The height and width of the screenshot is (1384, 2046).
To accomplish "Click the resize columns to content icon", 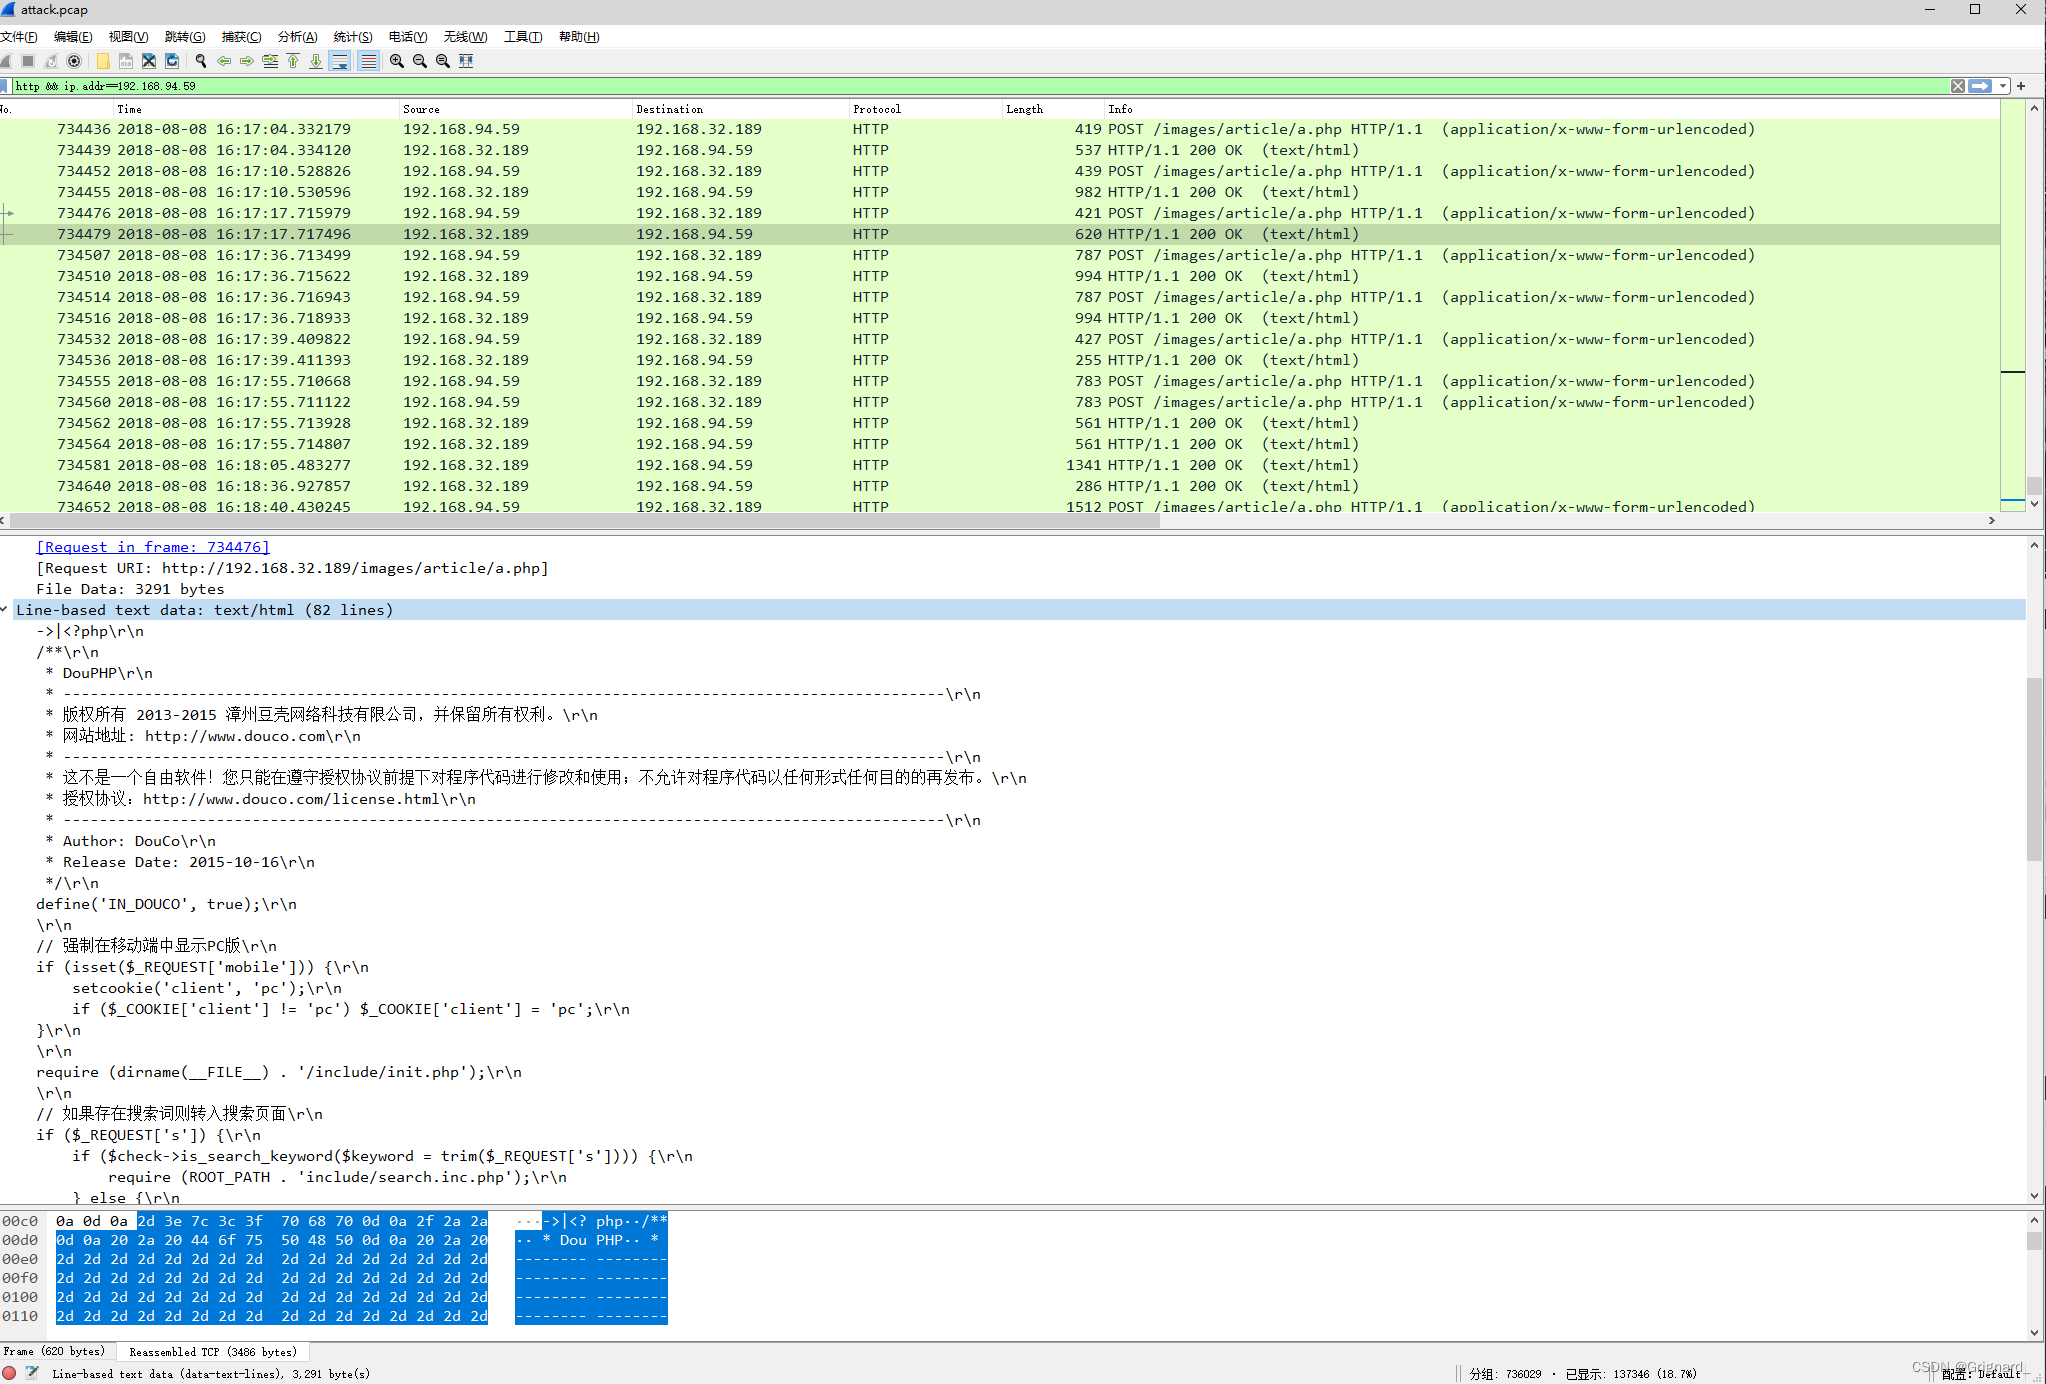I will coord(466,61).
